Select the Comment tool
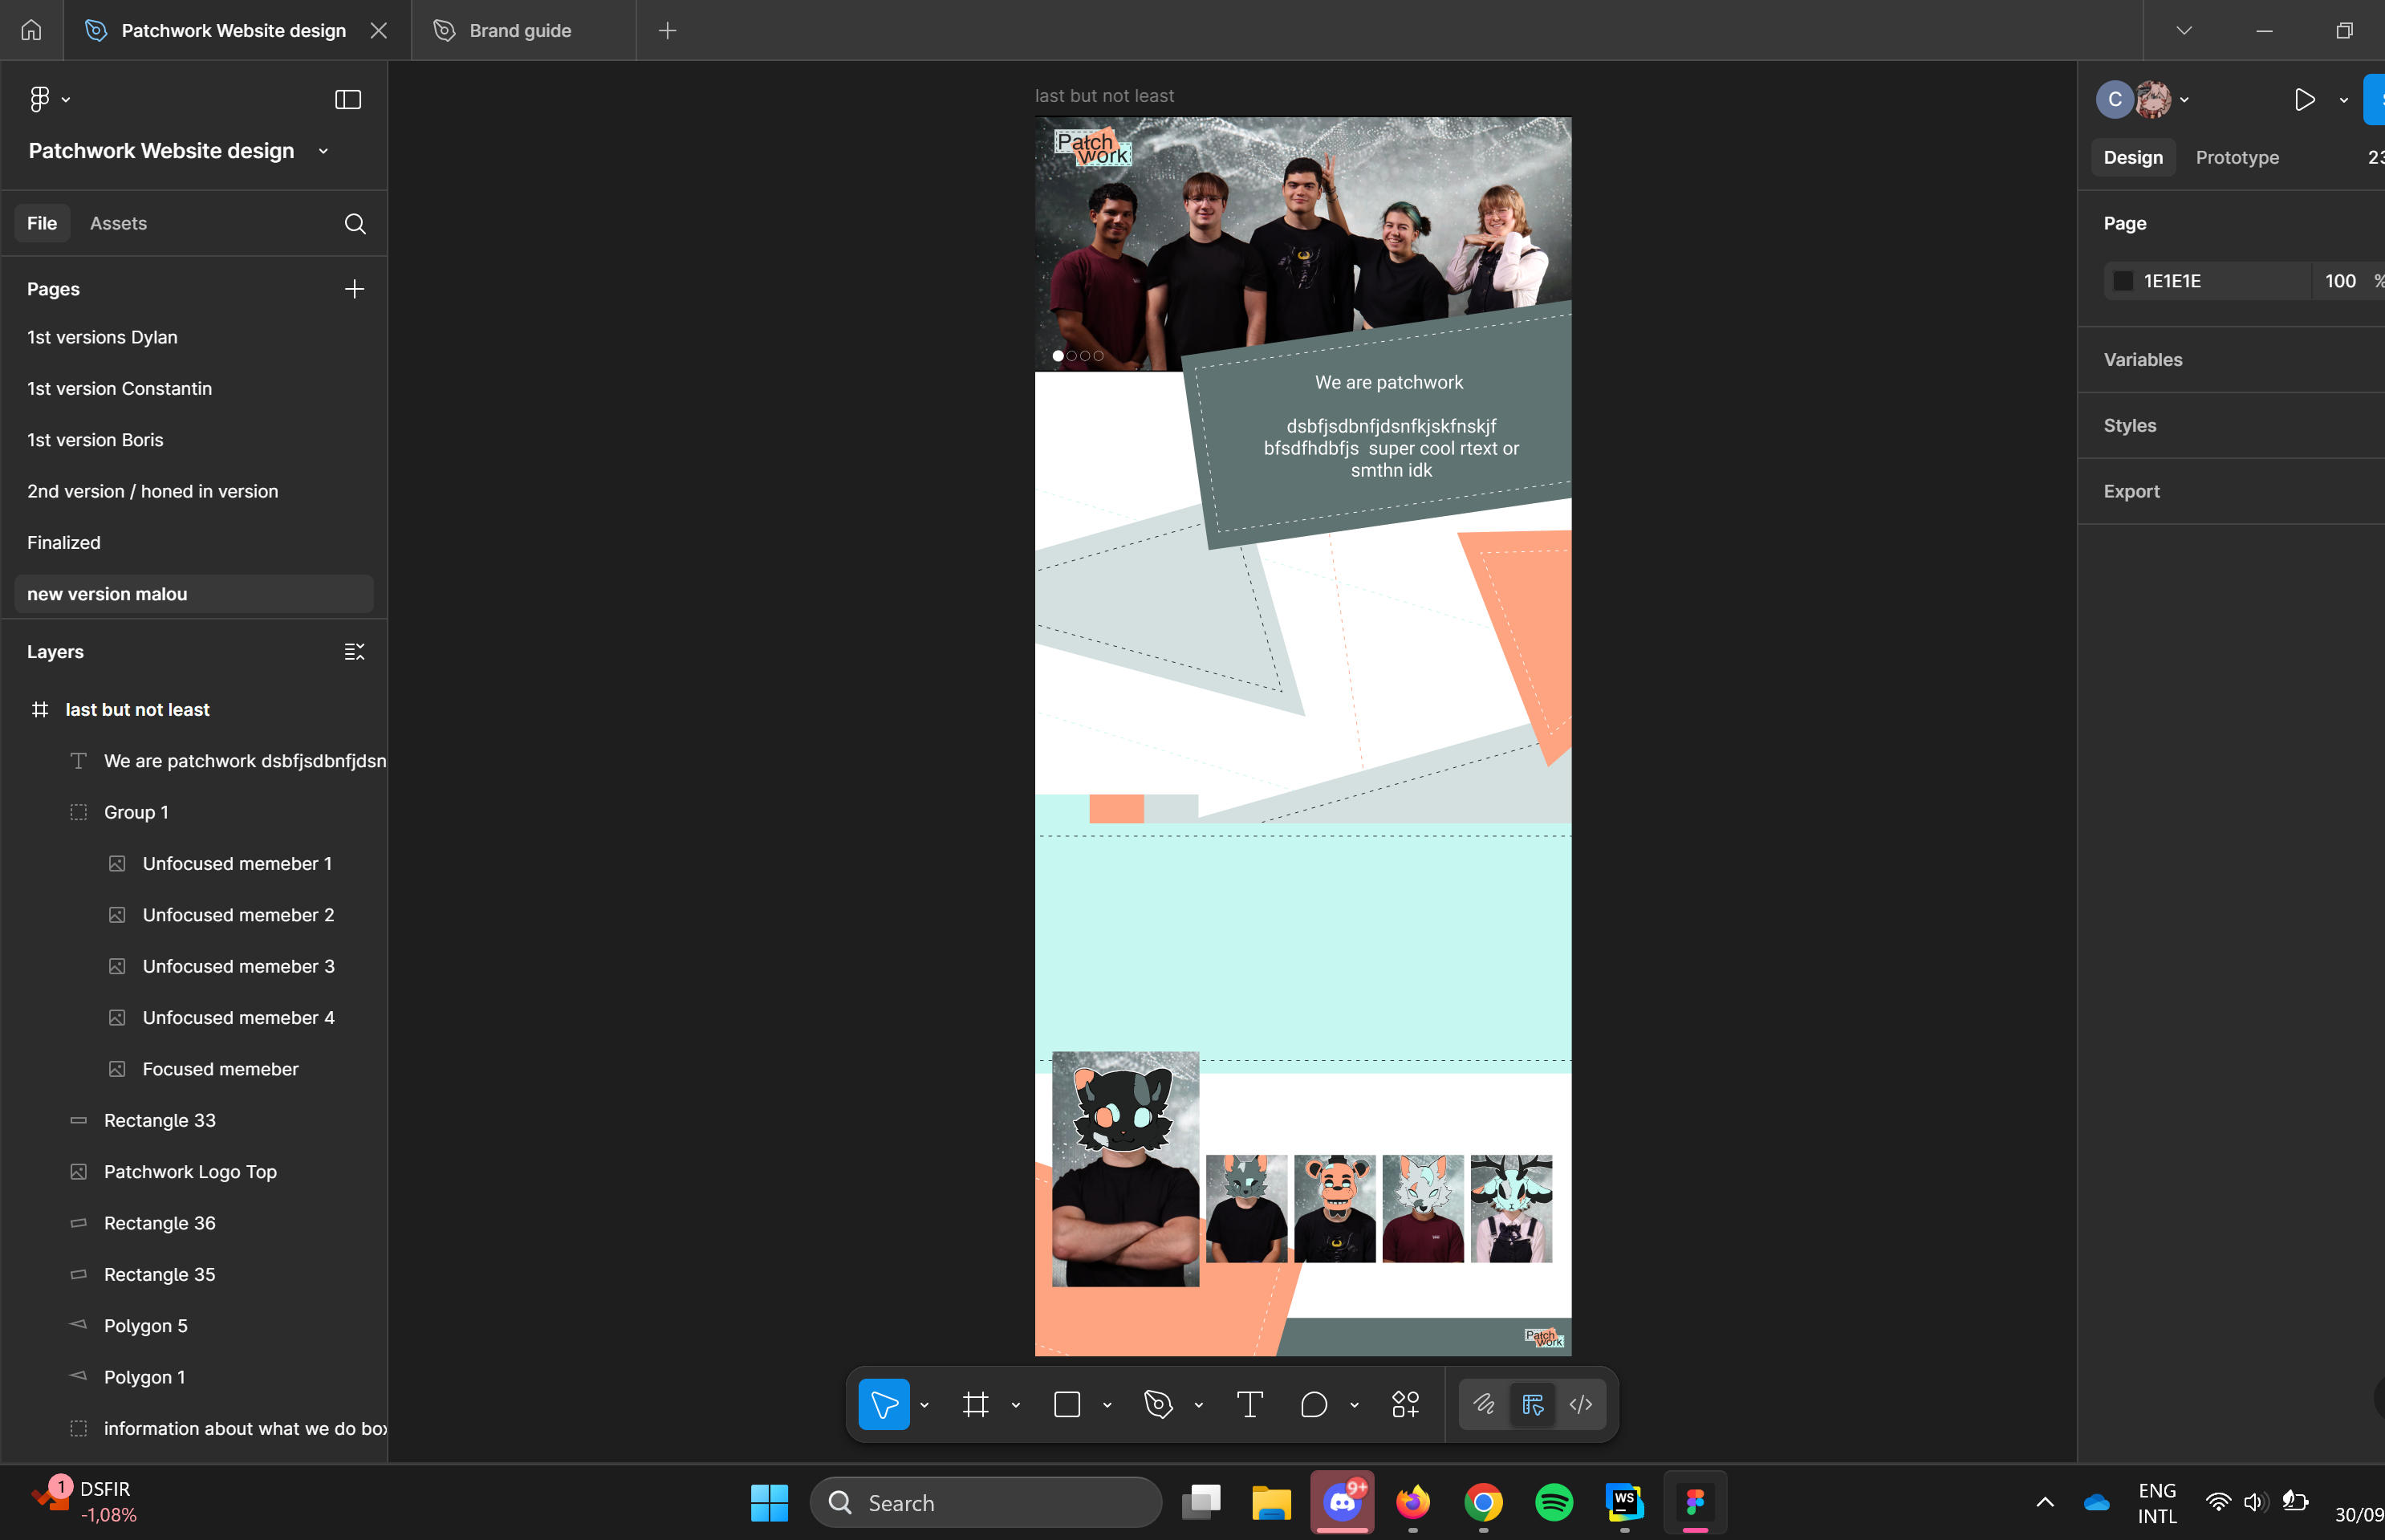This screenshot has height=1540, width=2385. click(x=1314, y=1404)
